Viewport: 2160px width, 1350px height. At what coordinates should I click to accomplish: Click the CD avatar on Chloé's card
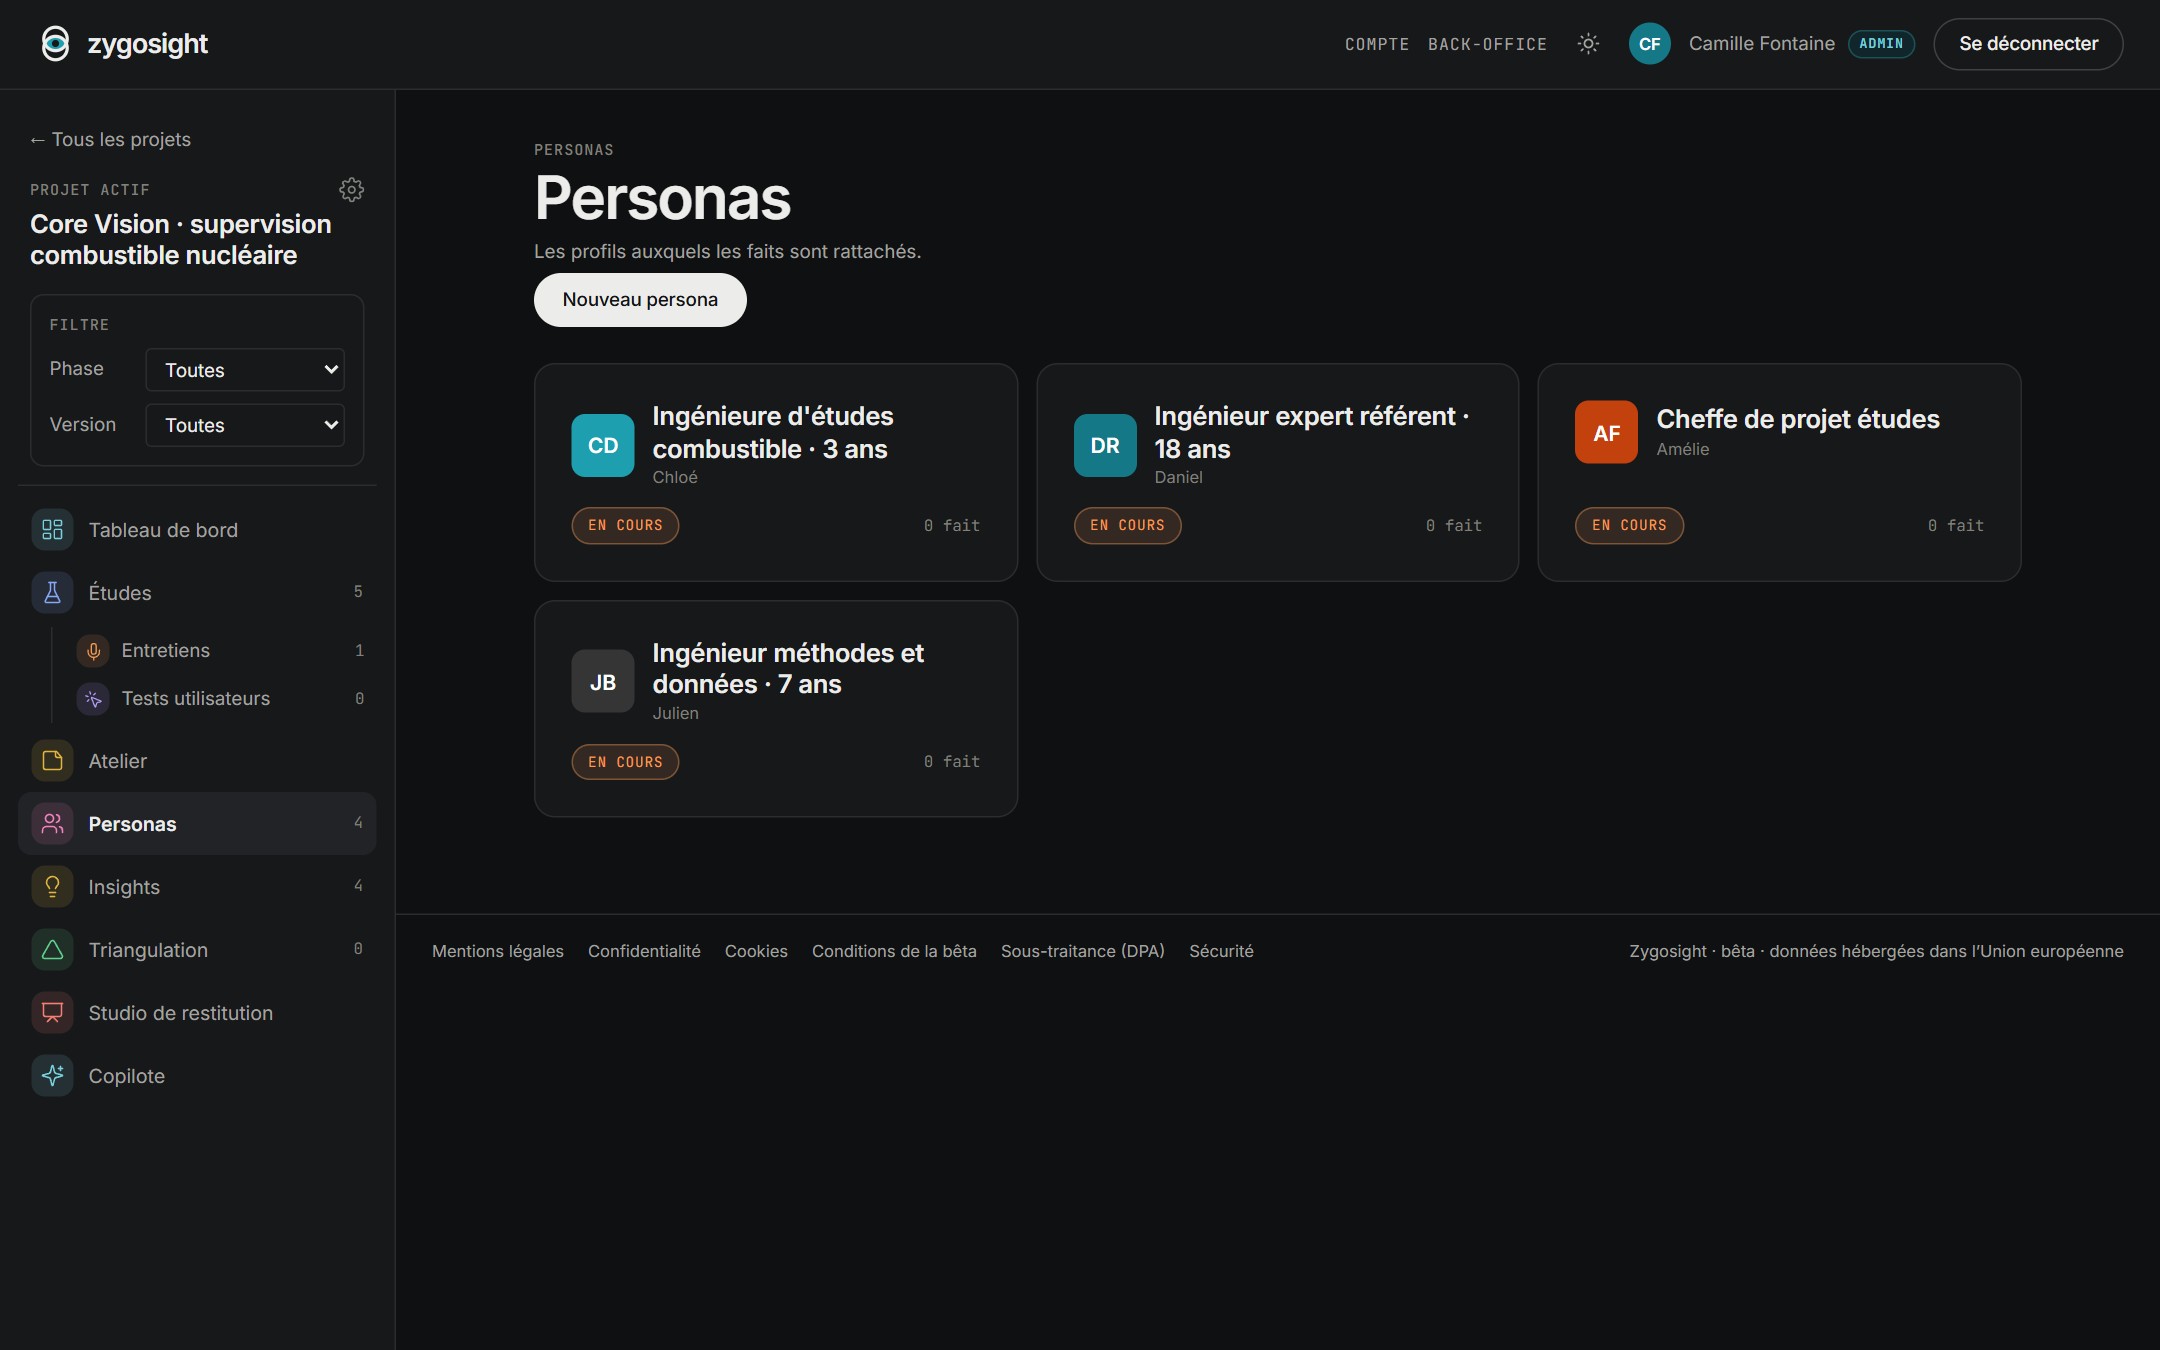coord(603,446)
